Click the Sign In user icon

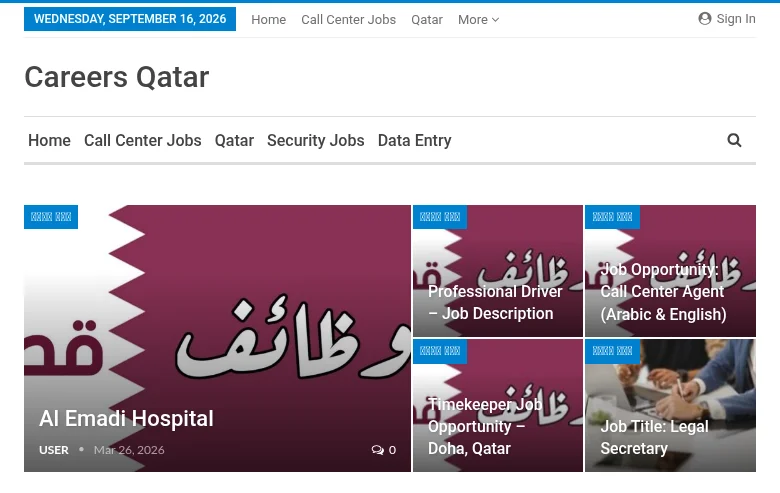704,19
